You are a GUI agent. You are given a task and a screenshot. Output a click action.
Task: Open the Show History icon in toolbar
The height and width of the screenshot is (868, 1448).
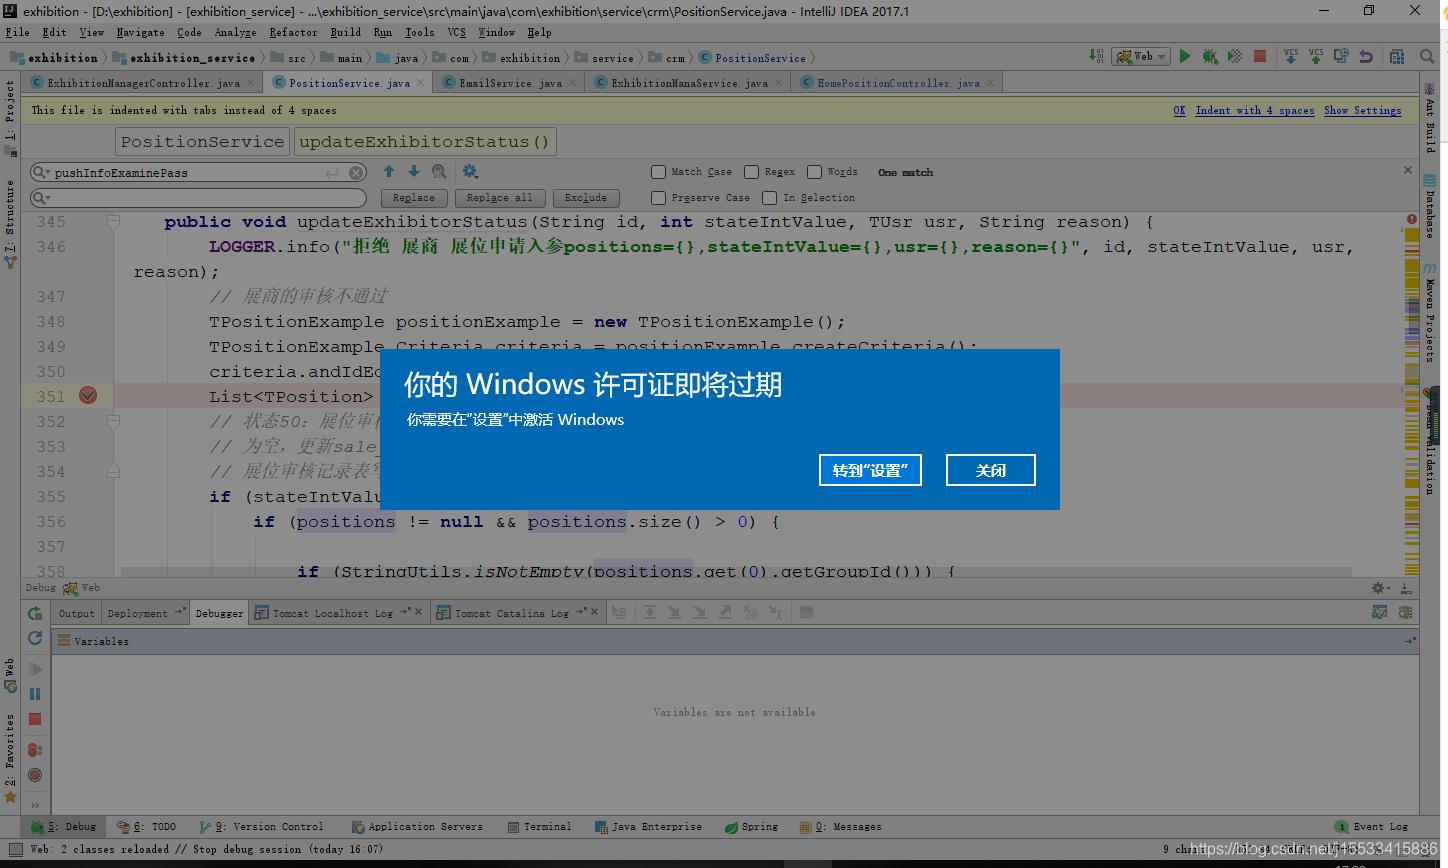click(x=1341, y=57)
